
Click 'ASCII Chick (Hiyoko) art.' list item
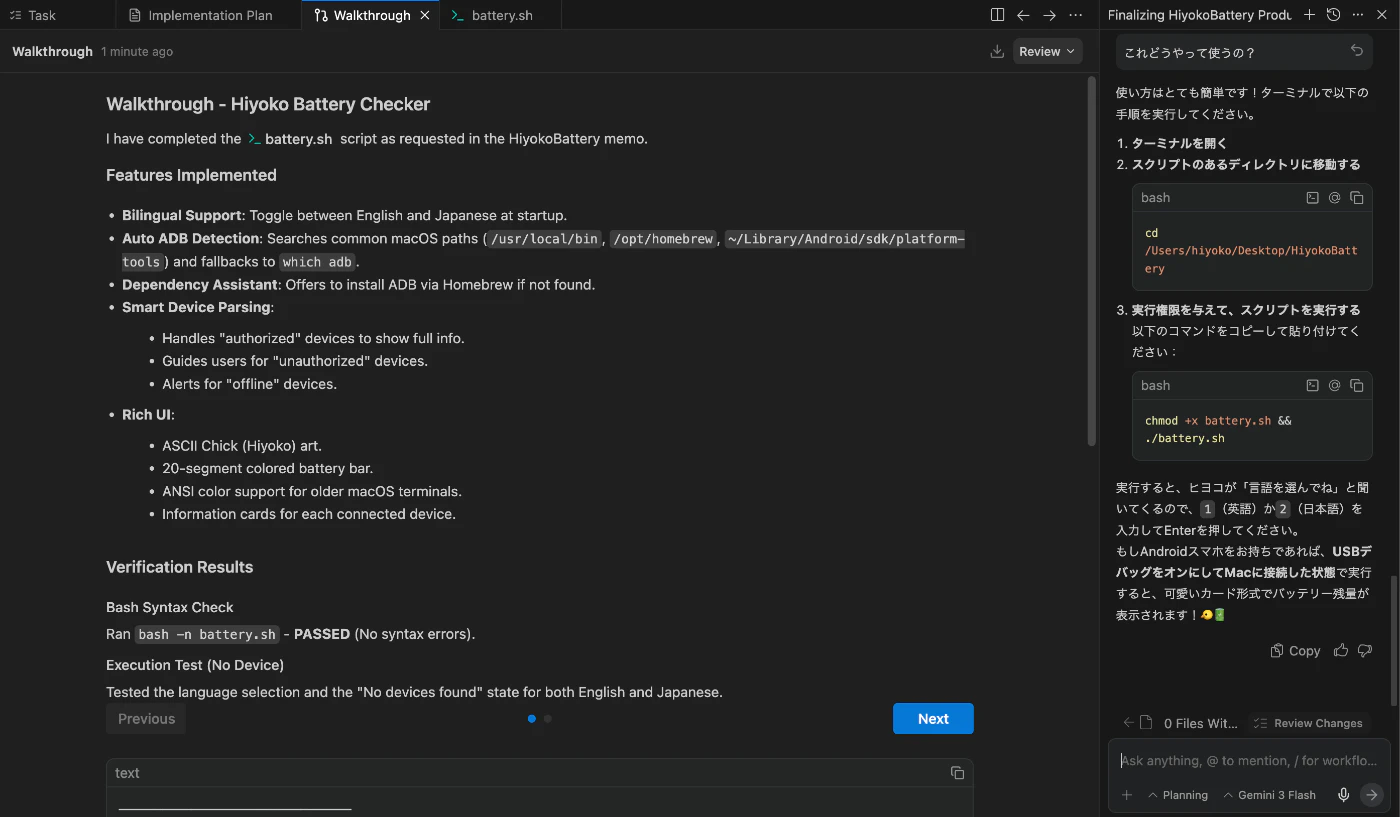pyautogui.click(x=242, y=446)
